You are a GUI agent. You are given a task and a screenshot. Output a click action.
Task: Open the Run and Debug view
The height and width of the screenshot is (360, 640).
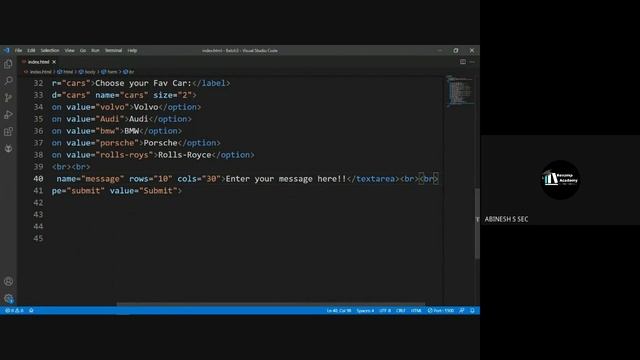(8, 115)
